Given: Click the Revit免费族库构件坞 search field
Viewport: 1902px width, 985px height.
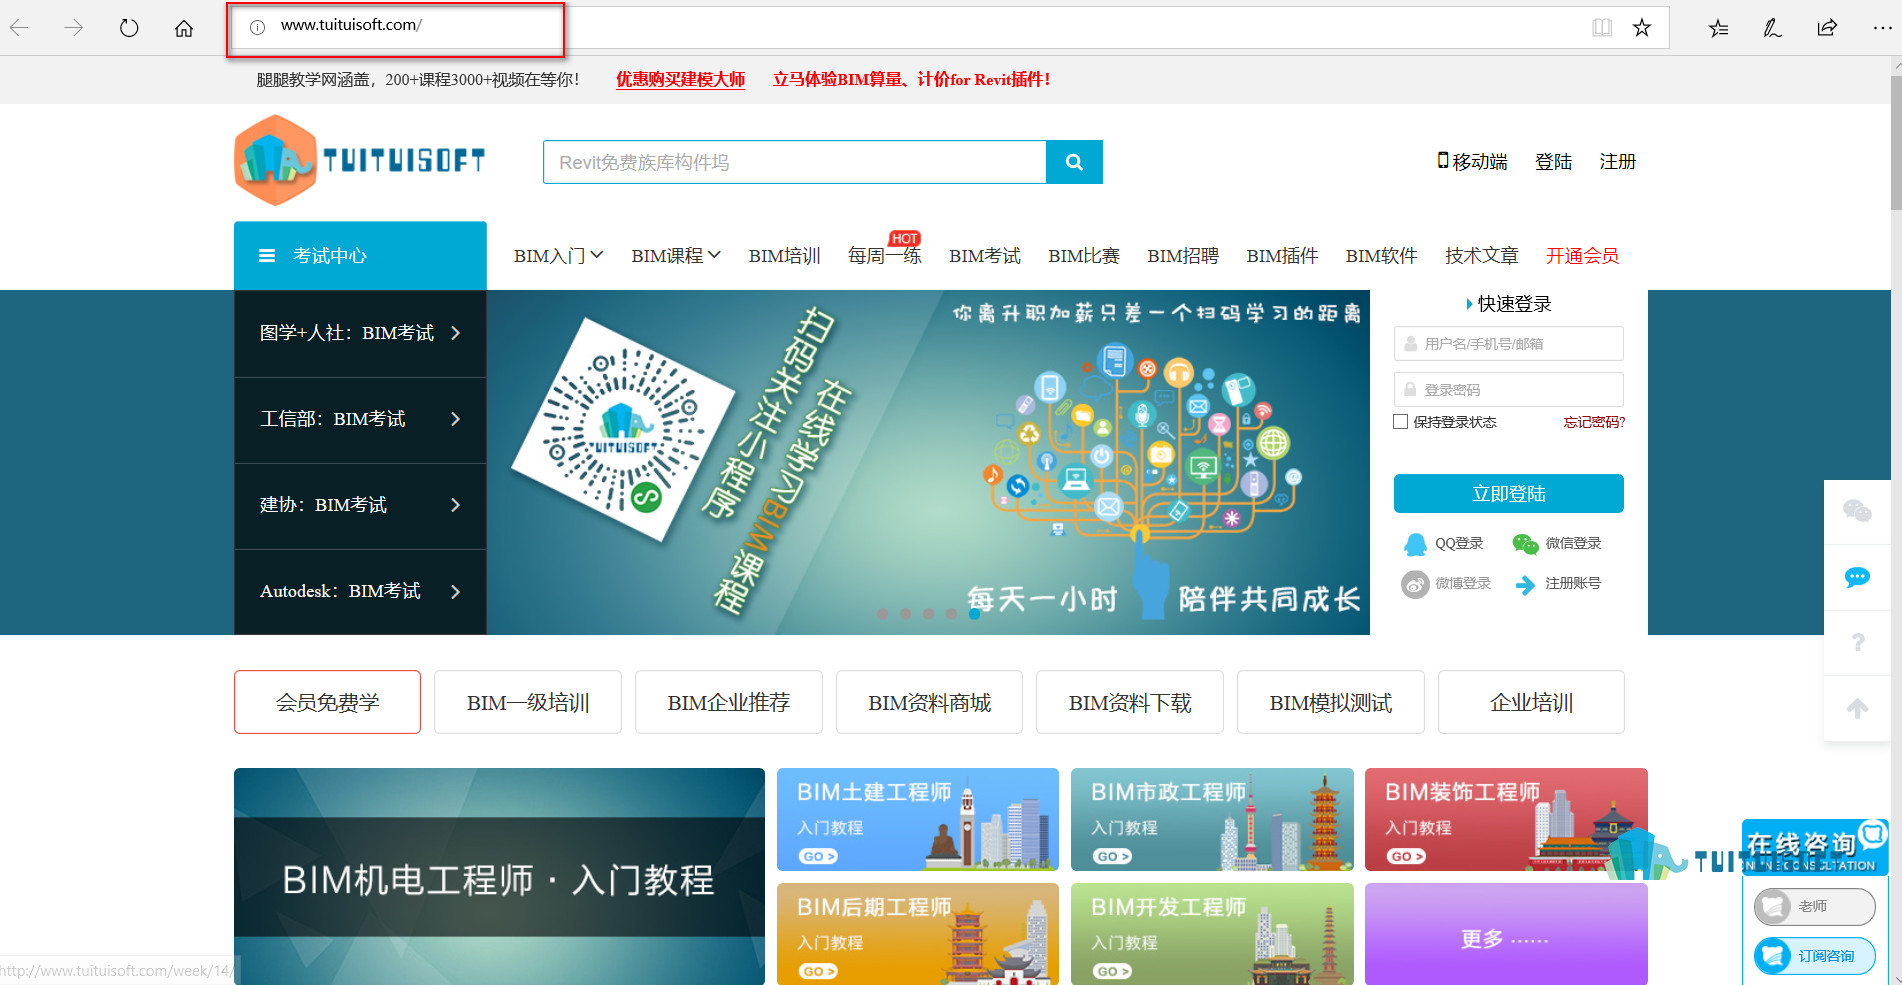Looking at the screenshot, I should pos(795,162).
